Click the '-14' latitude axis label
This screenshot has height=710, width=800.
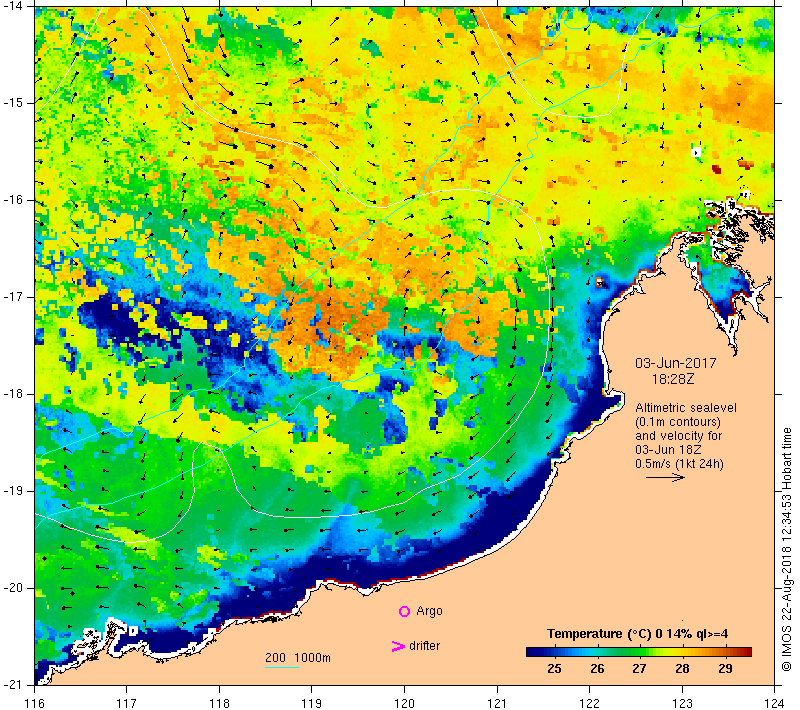click(x=13, y=5)
